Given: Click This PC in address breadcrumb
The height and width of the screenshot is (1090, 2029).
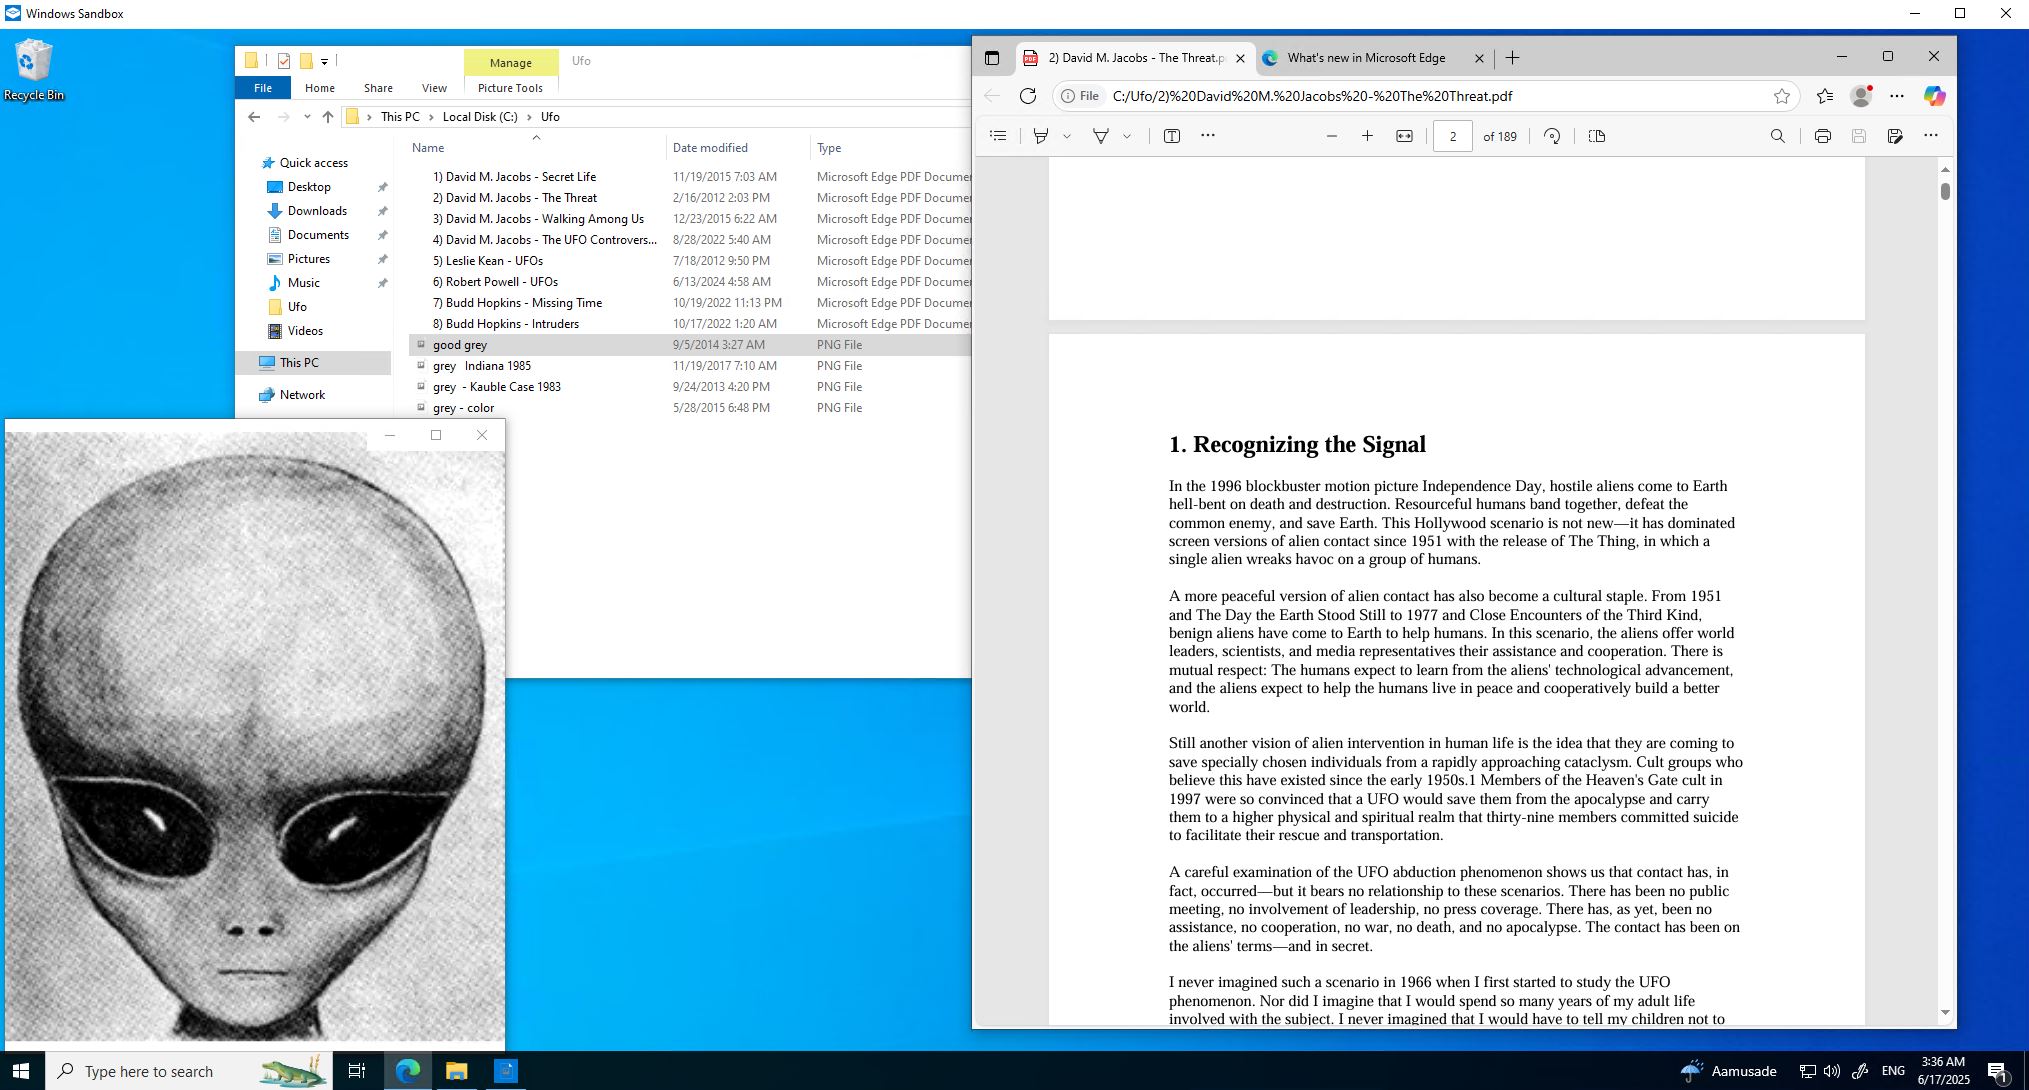Looking at the screenshot, I should click(x=400, y=117).
